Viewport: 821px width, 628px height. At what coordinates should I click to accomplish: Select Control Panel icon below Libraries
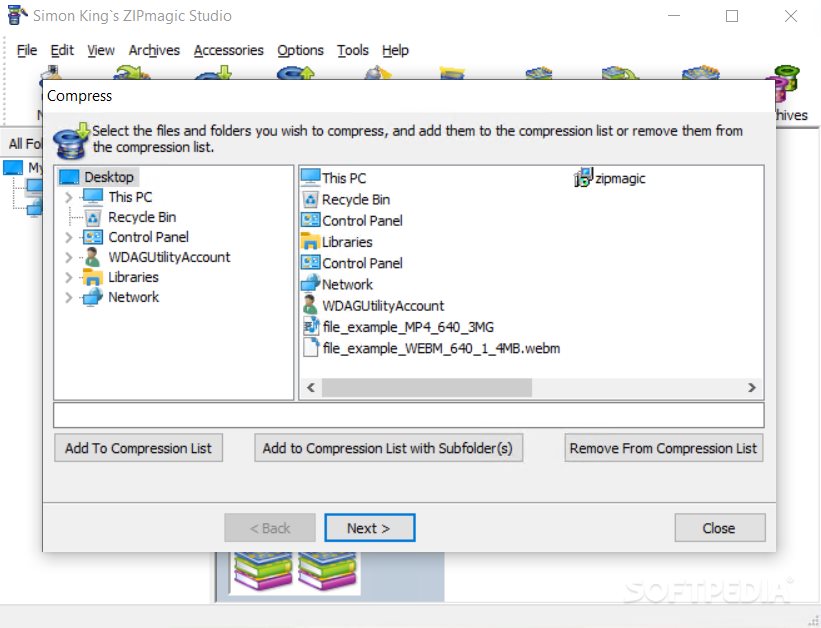point(310,262)
